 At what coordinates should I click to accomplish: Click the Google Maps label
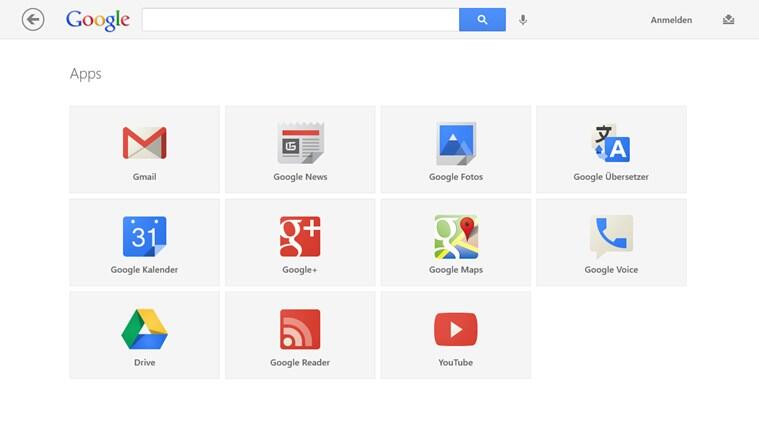[456, 270]
